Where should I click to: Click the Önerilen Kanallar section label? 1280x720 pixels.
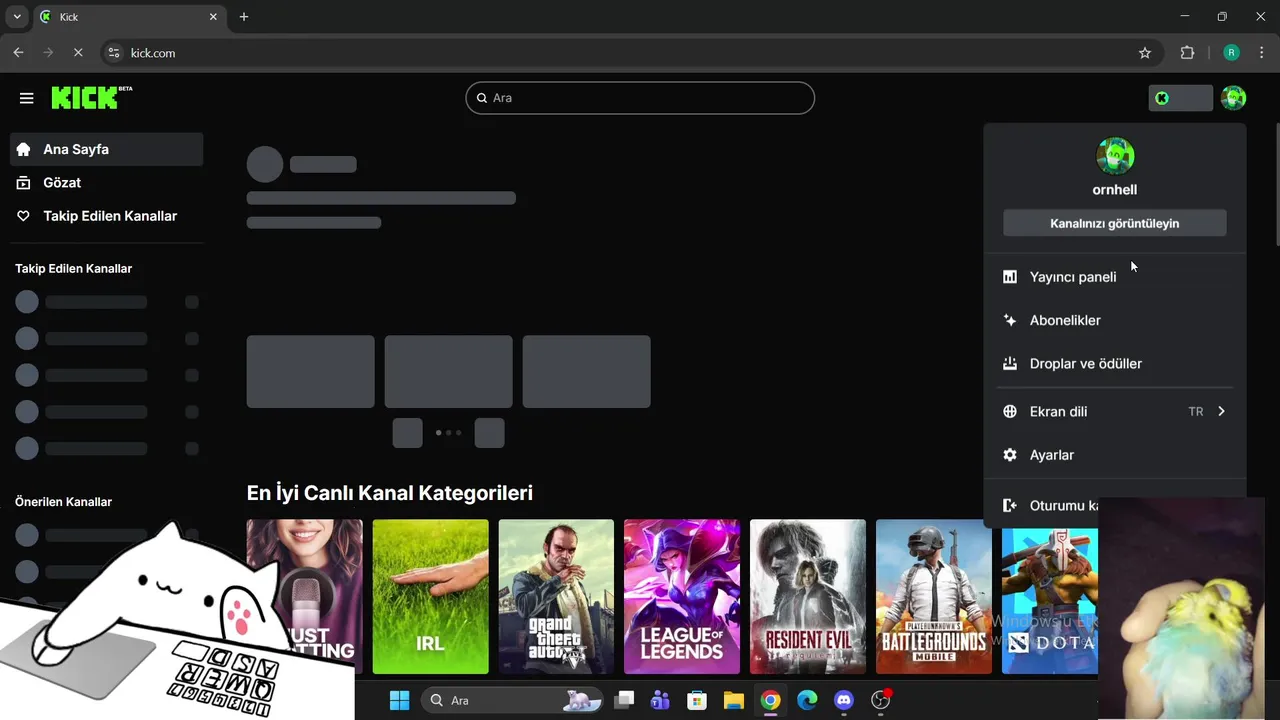pos(63,502)
